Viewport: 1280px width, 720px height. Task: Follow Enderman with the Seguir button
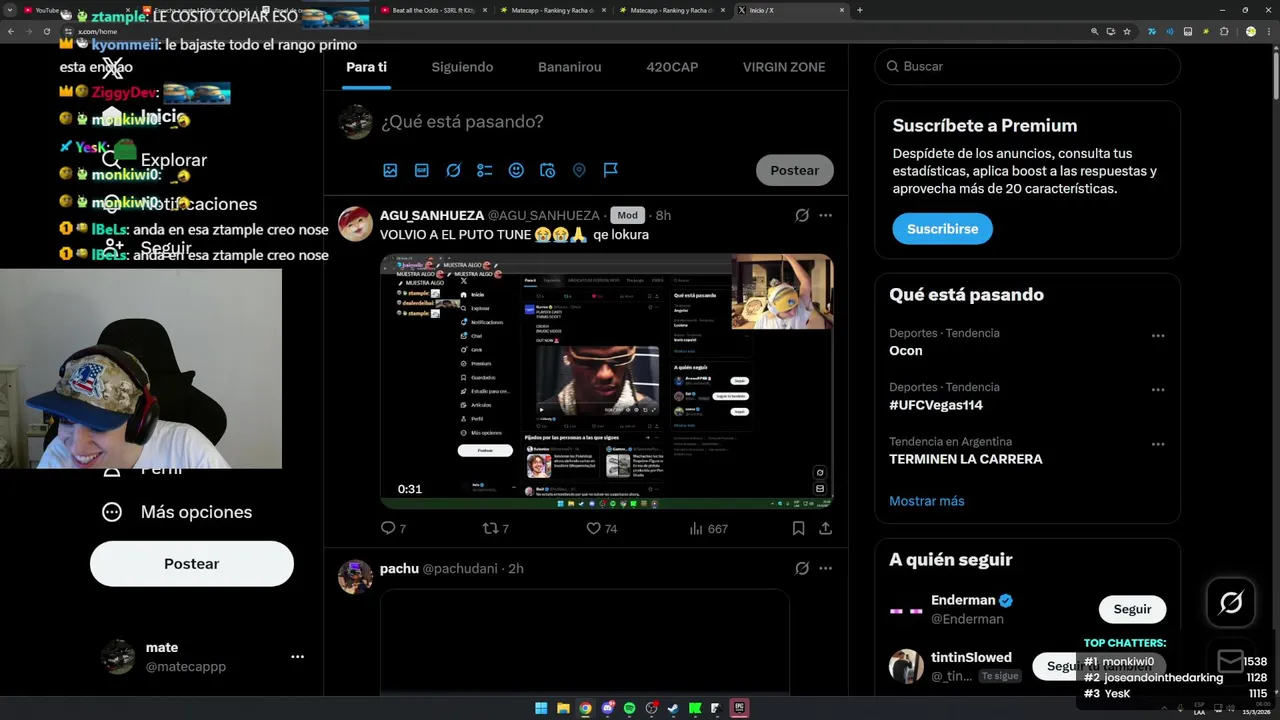coord(1132,609)
